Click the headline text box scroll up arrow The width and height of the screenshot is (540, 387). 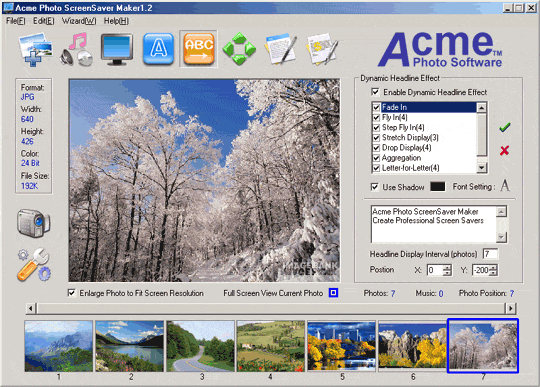click(x=501, y=211)
